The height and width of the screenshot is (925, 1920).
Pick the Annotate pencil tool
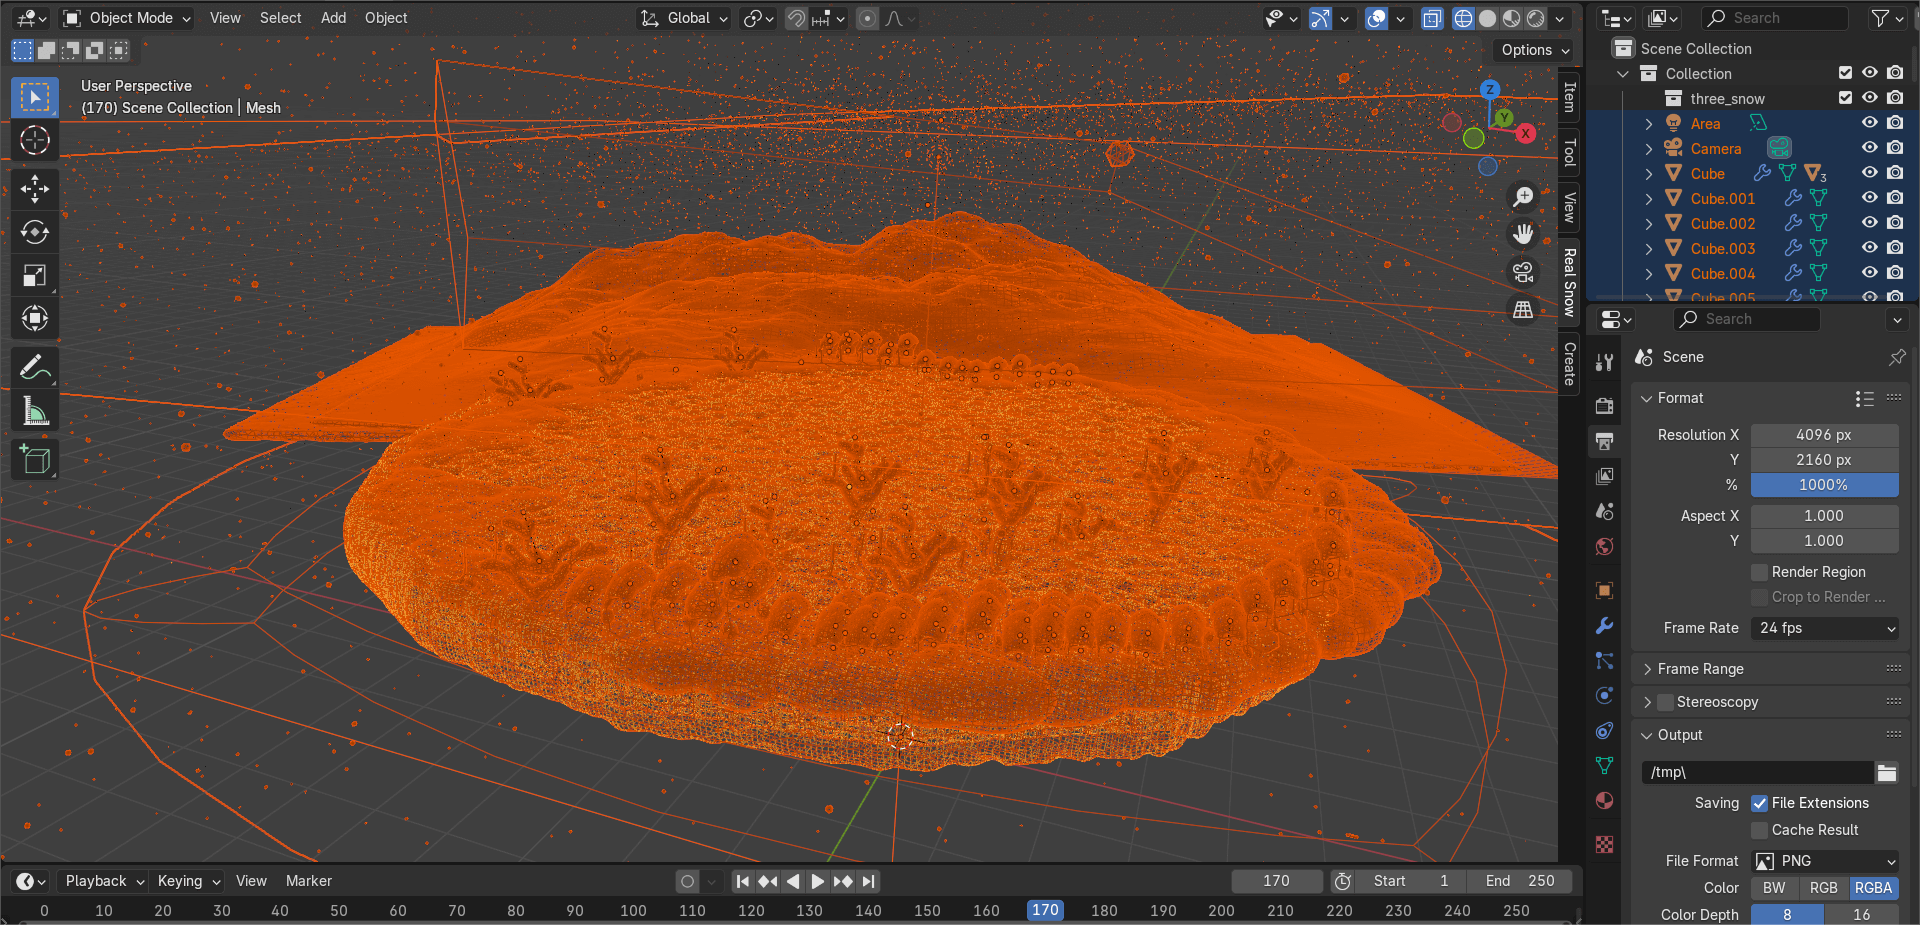(x=35, y=368)
